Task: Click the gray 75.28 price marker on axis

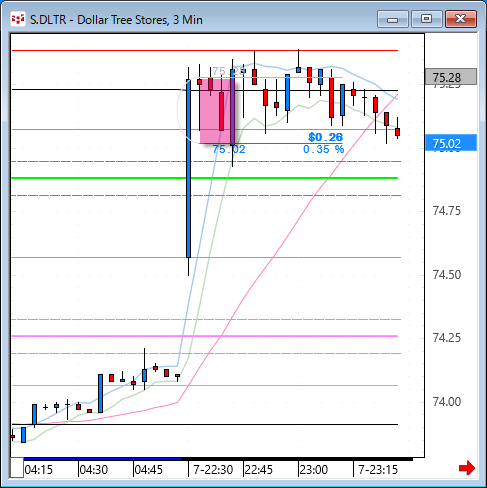Action: (x=451, y=77)
